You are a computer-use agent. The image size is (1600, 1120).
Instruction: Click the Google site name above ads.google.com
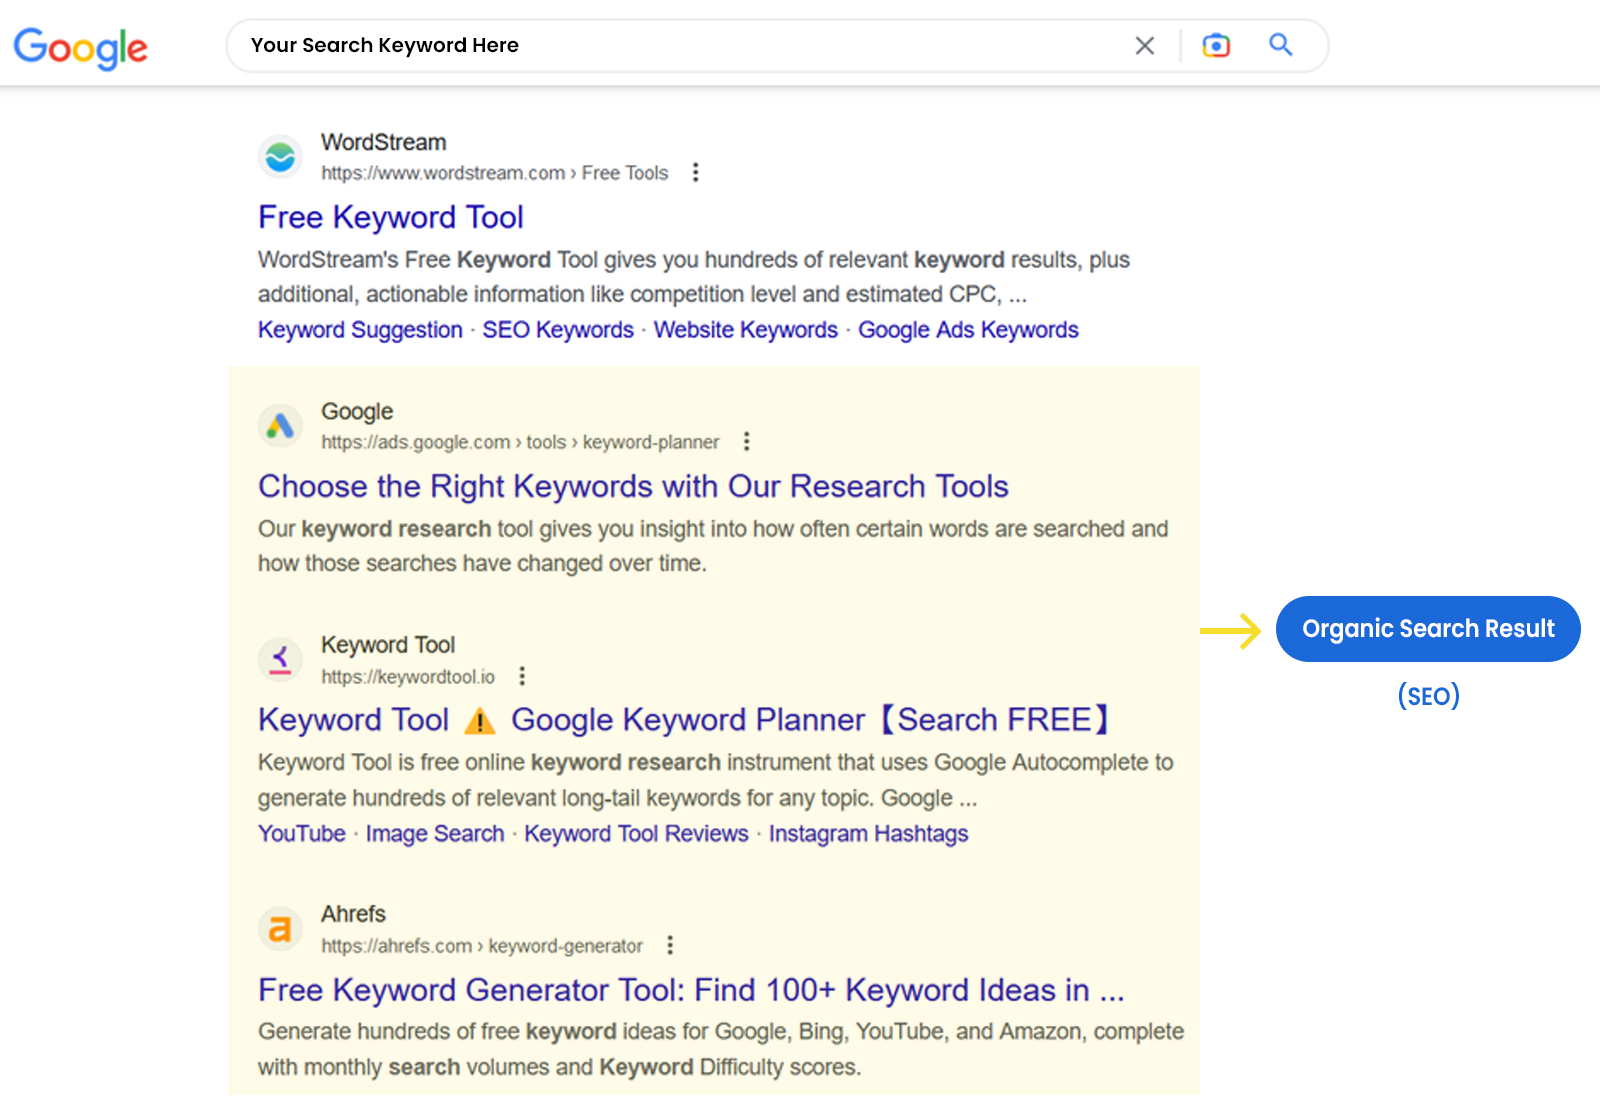pos(357,412)
